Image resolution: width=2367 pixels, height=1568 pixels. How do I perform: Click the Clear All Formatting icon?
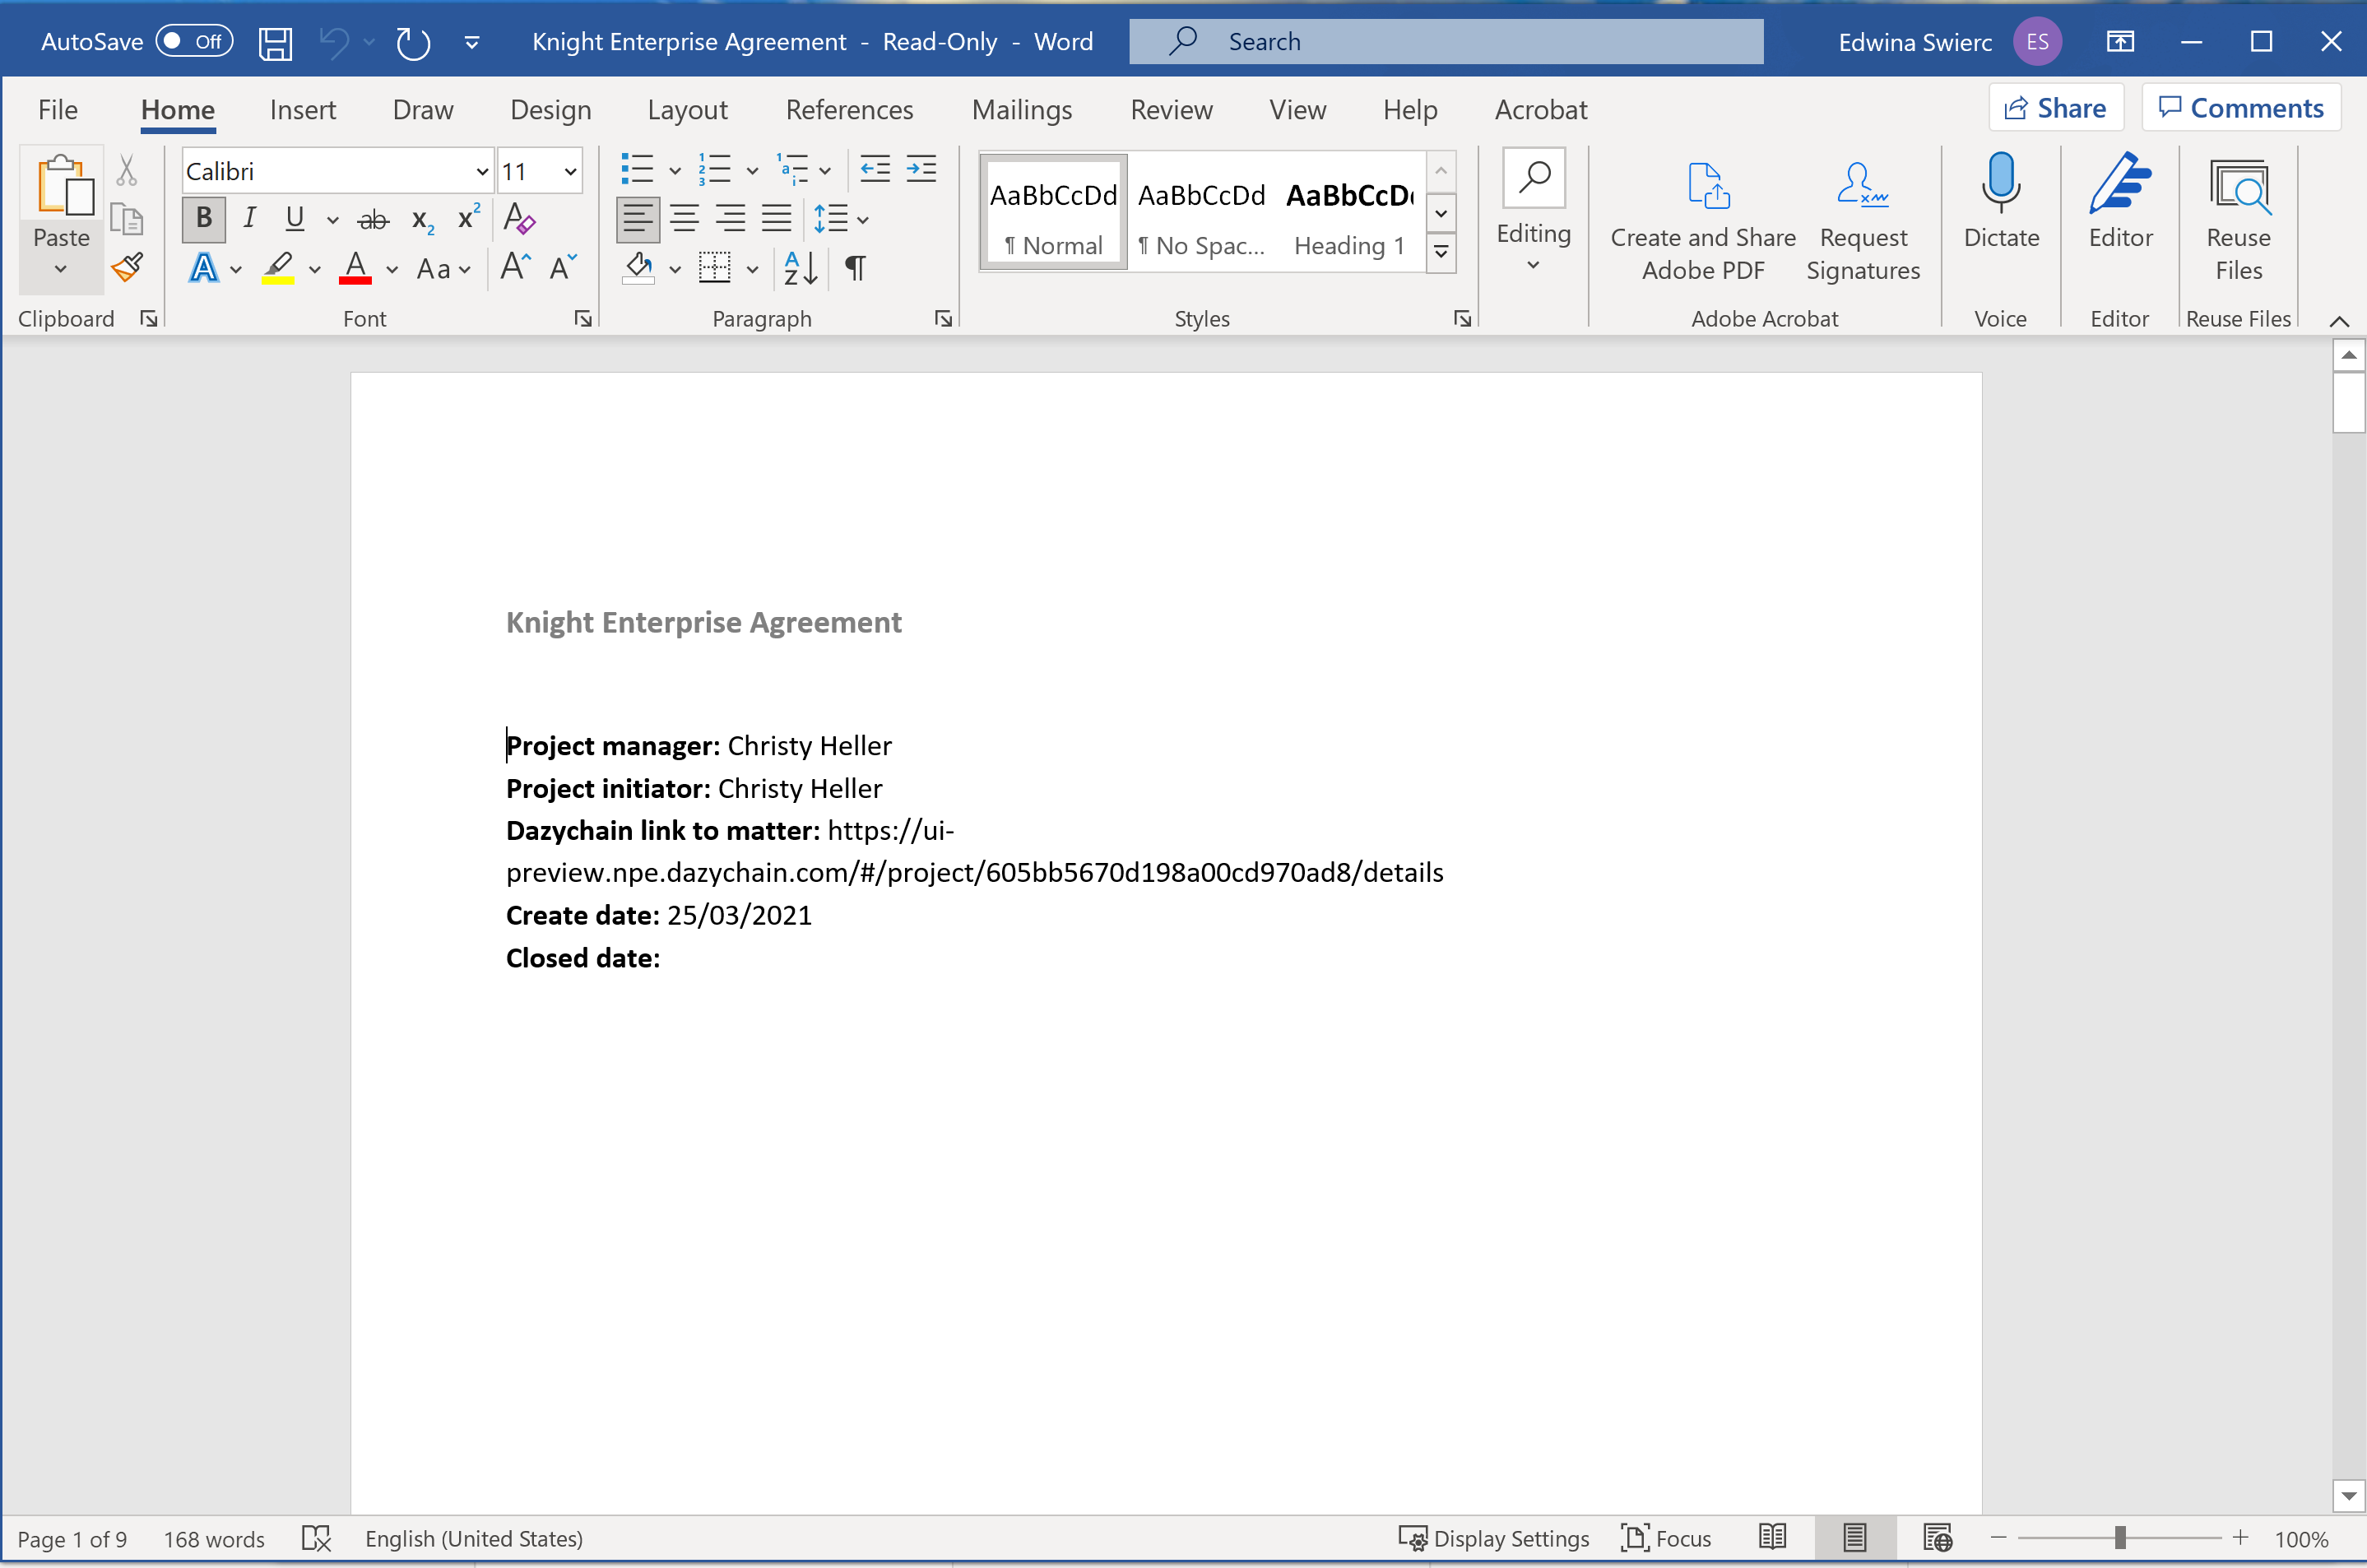tap(519, 218)
